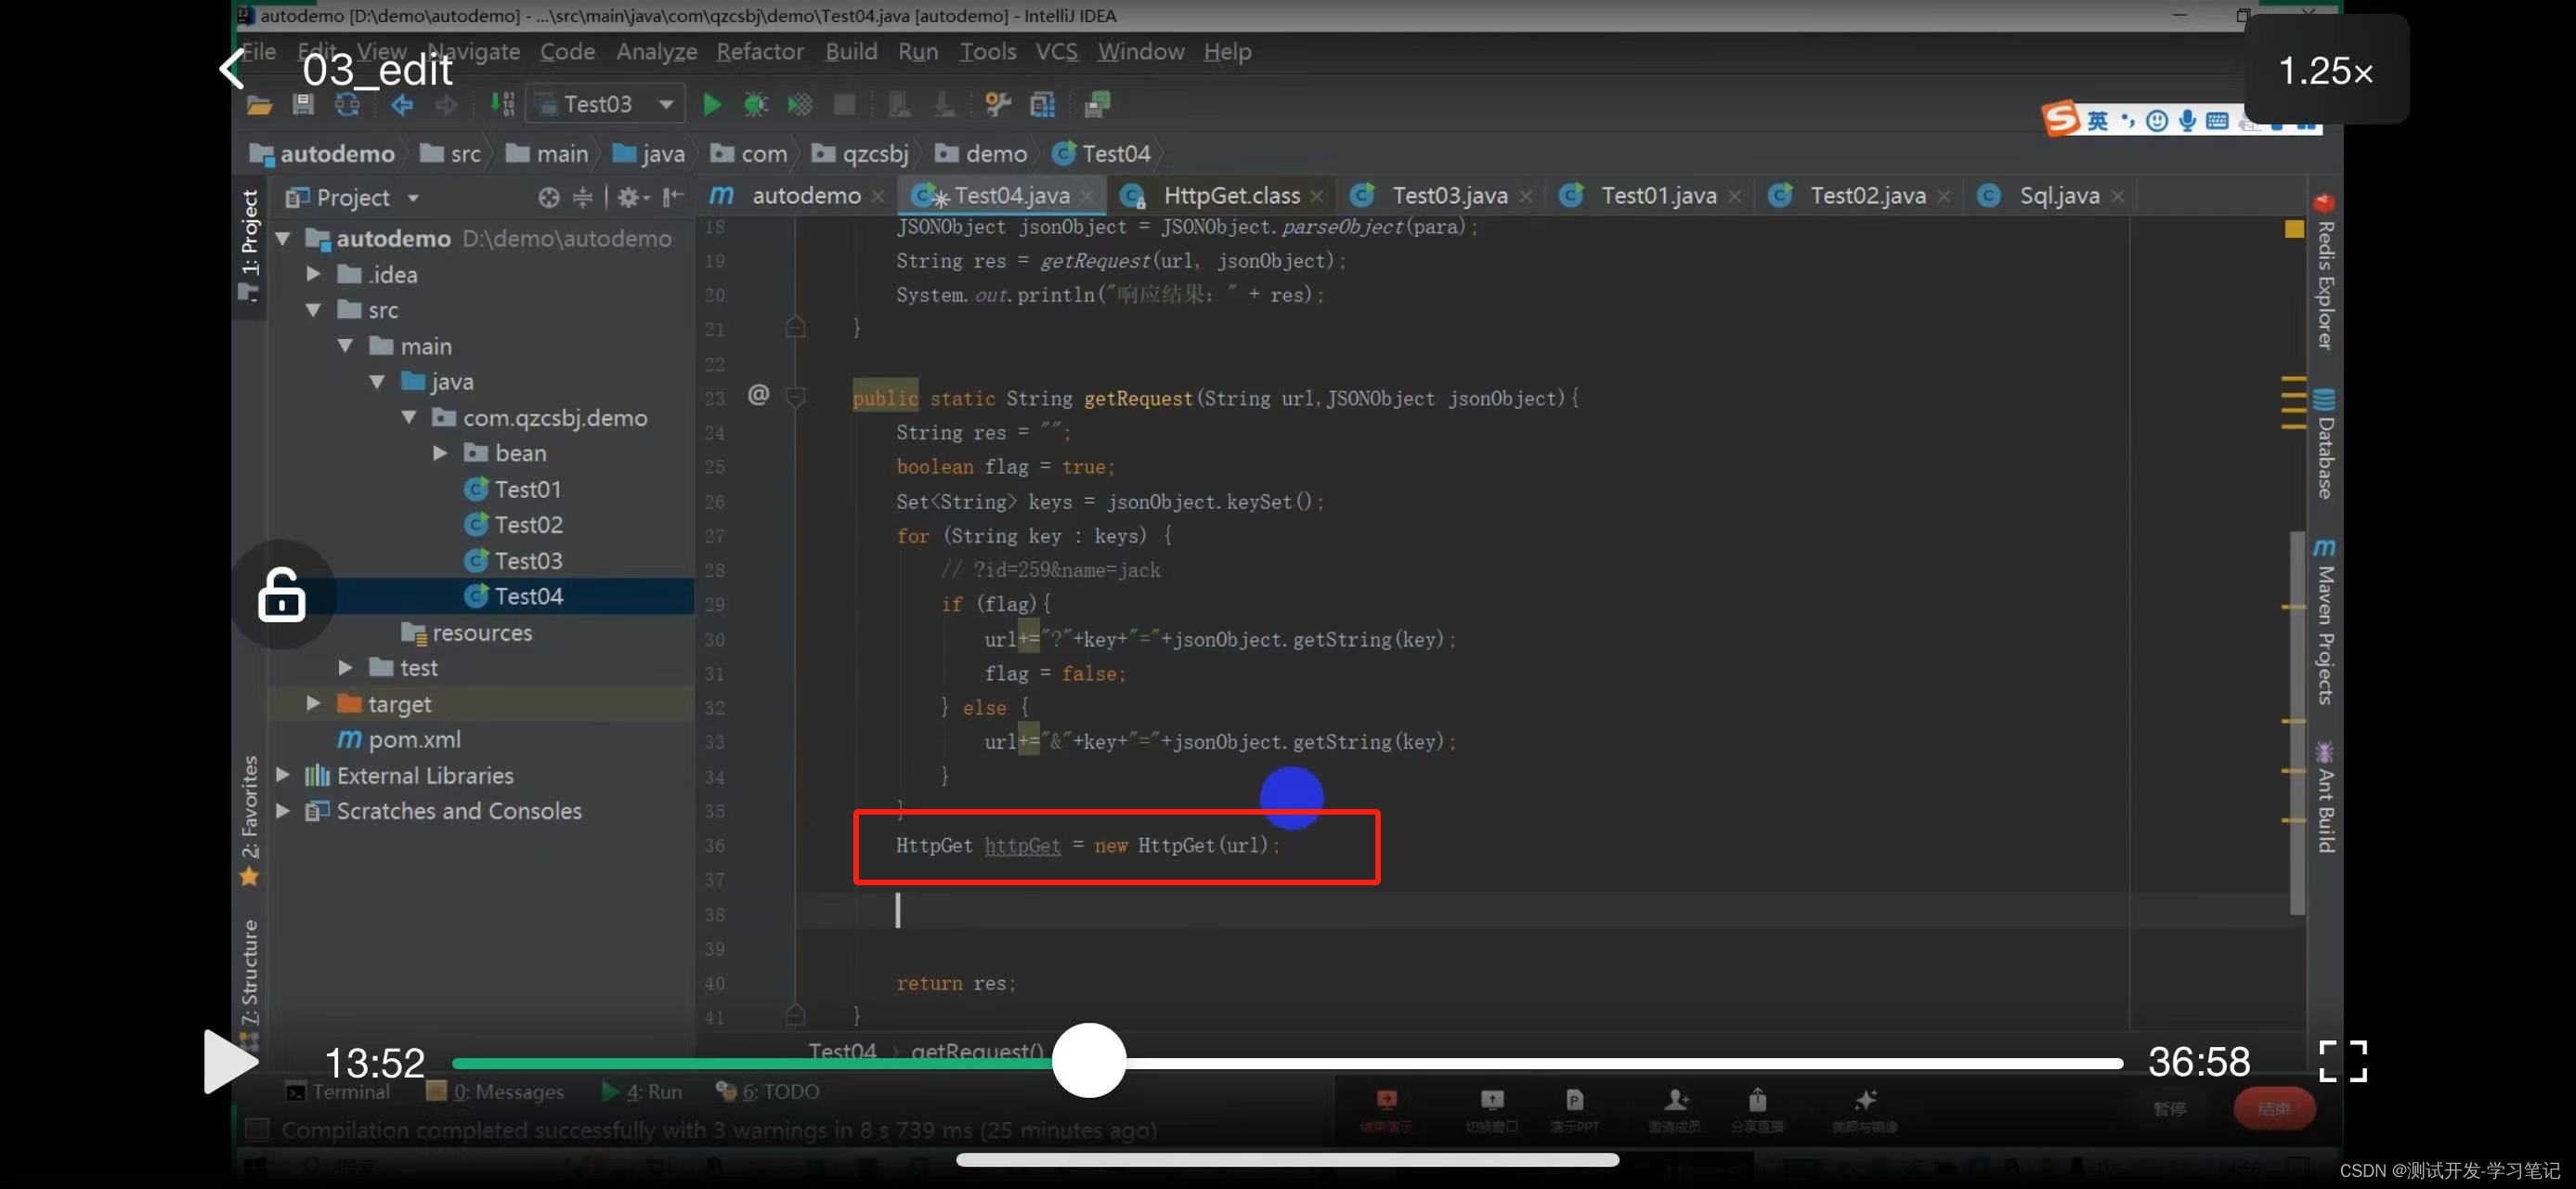This screenshot has height=1189, width=2576.
Task: Click the Scroll from Source target icon
Action: pos(548,198)
